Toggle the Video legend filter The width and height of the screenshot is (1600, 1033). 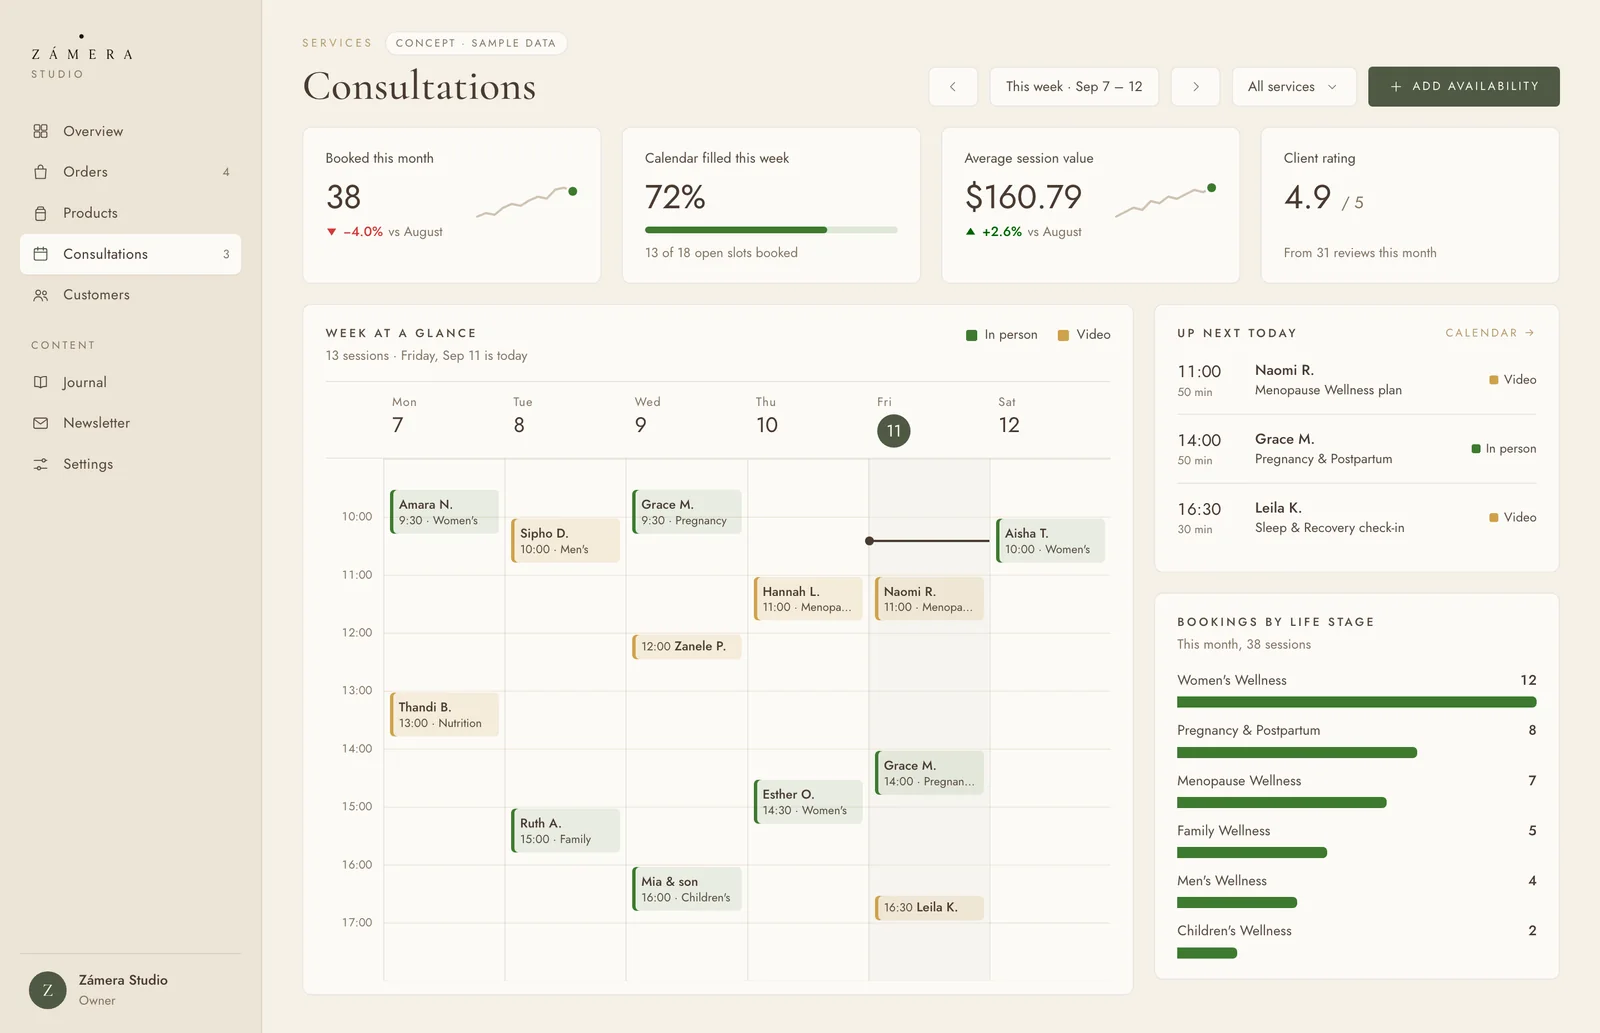pos(1084,335)
